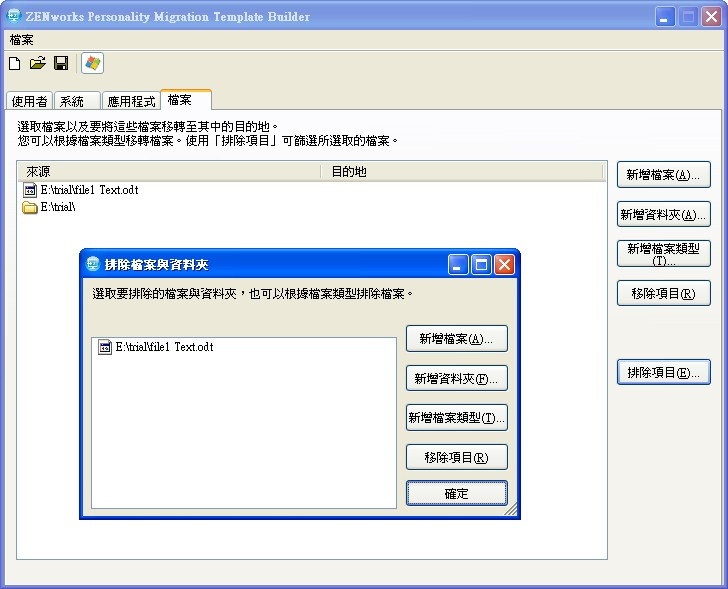Click the Windows logo toolbar icon
Viewport: 728px width, 589px height.
click(x=92, y=63)
